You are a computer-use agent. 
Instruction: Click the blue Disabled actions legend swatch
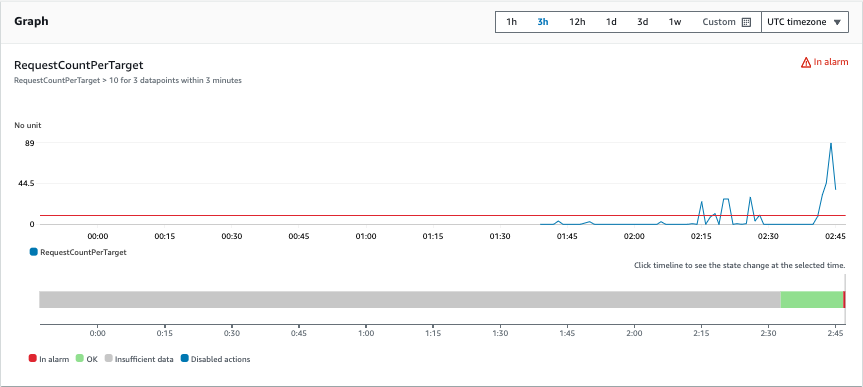(x=184, y=358)
